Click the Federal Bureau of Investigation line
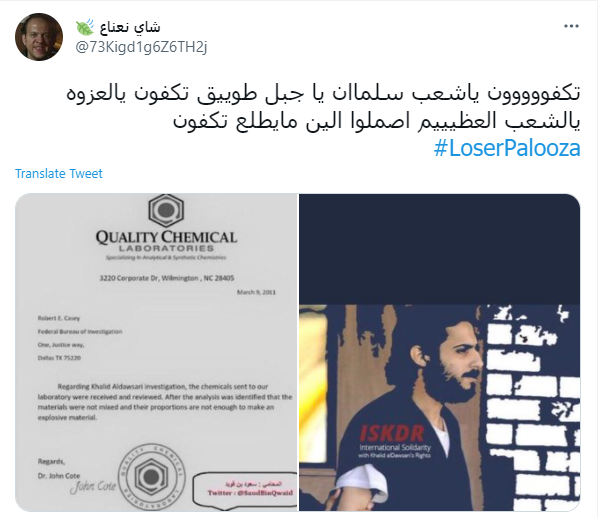The height and width of the screenshot is (518, 600). tap(80, 332)
